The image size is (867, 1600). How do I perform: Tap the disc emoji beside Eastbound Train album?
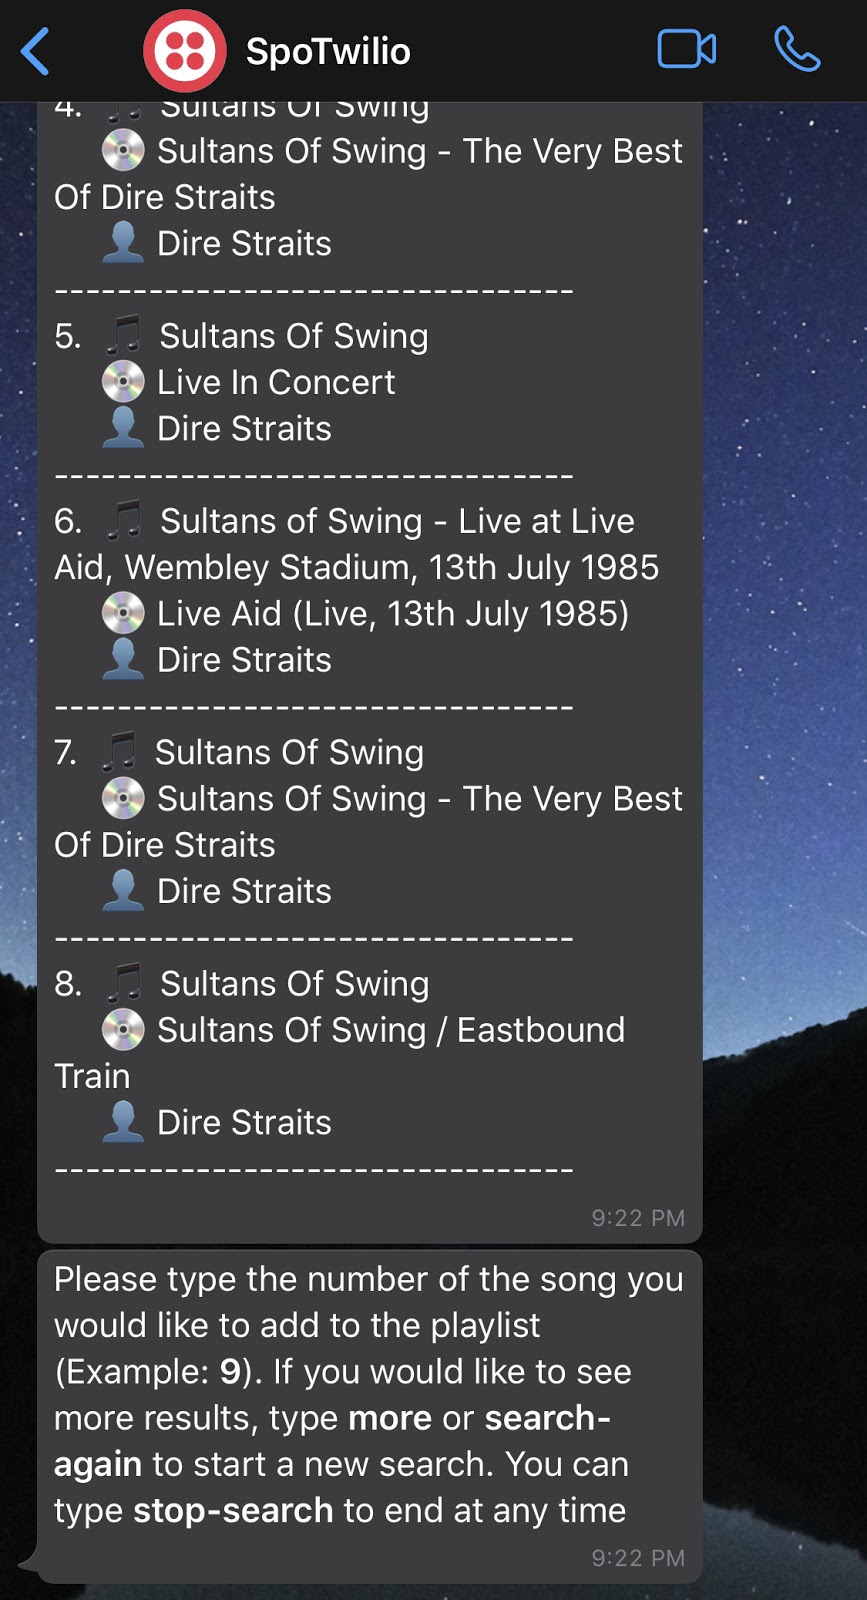tap(123, 1029)
